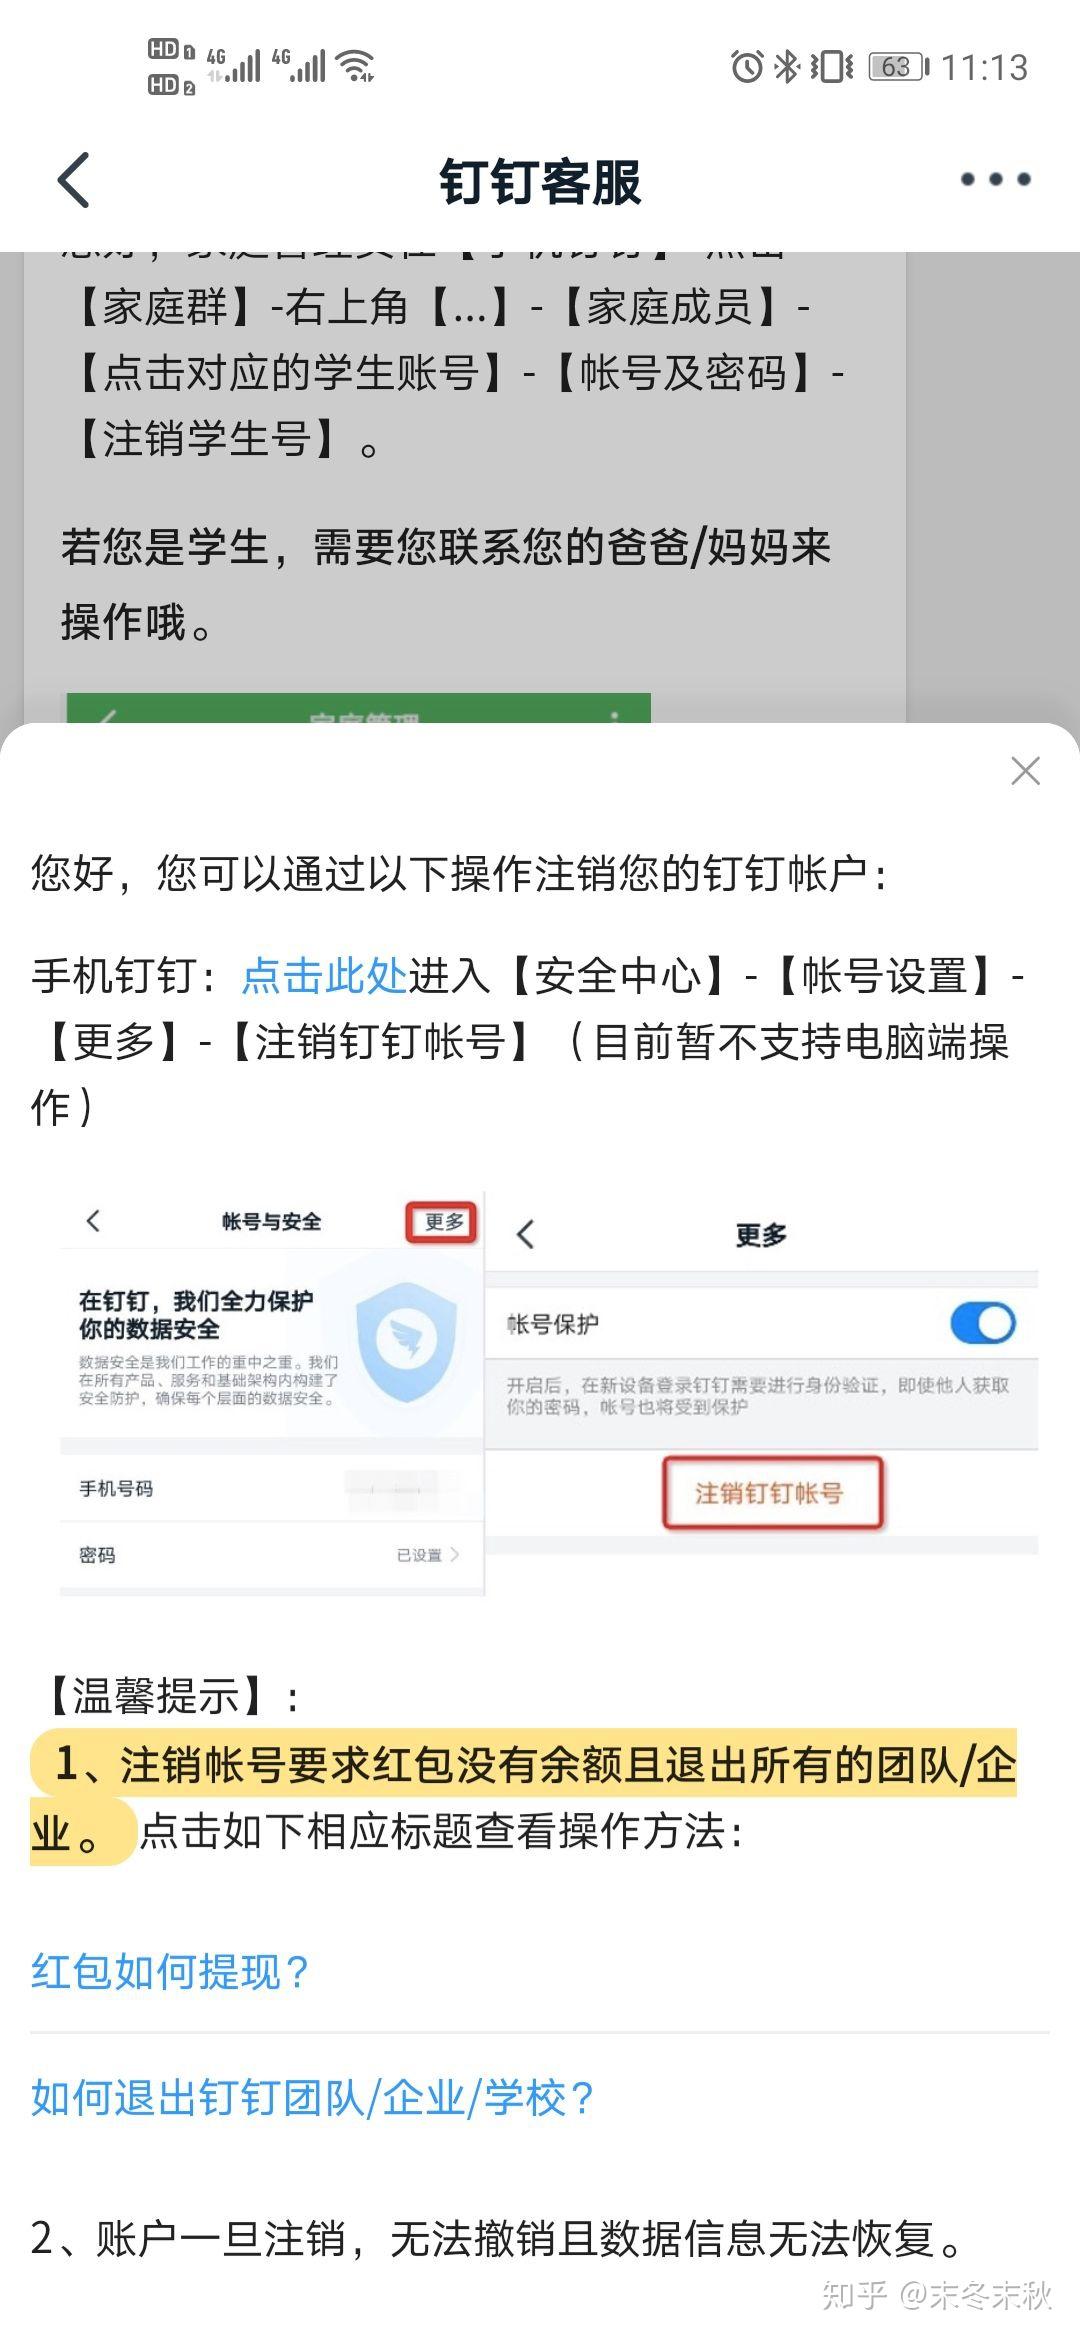This screenshot has height=2340, width=1080.
Task: Click the 注销钉钉帐号 button in screenshot
Action: [x=771, y=1493]
